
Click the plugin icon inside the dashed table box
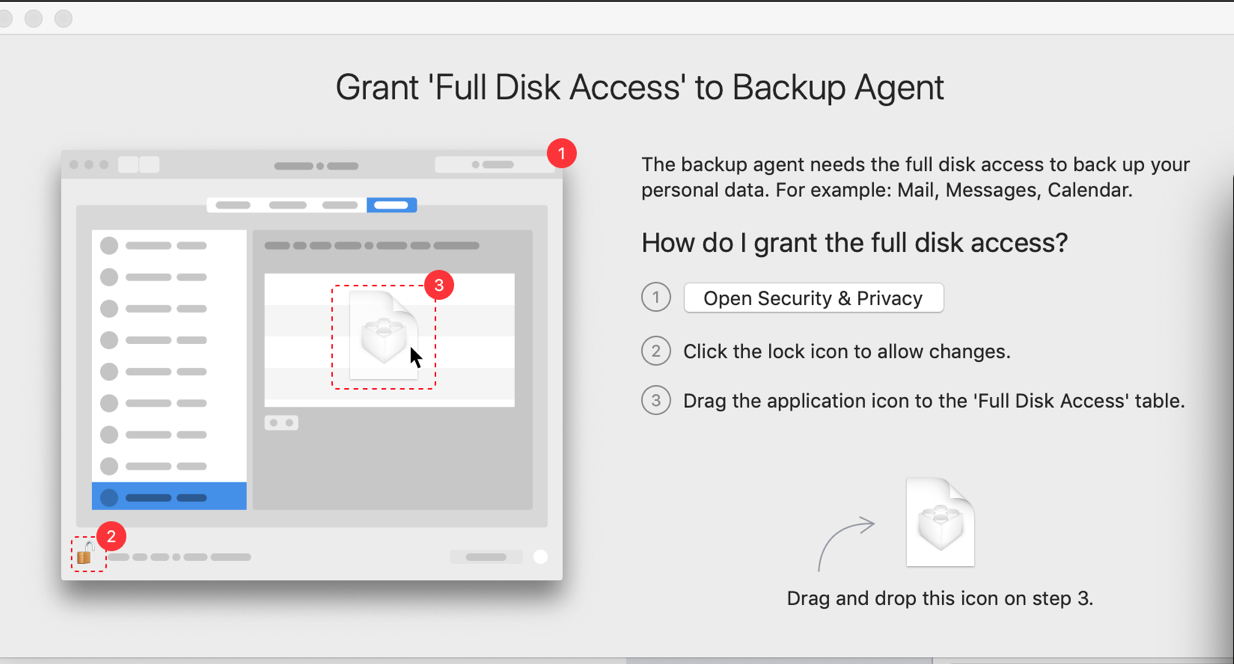[x=384, y=335]
